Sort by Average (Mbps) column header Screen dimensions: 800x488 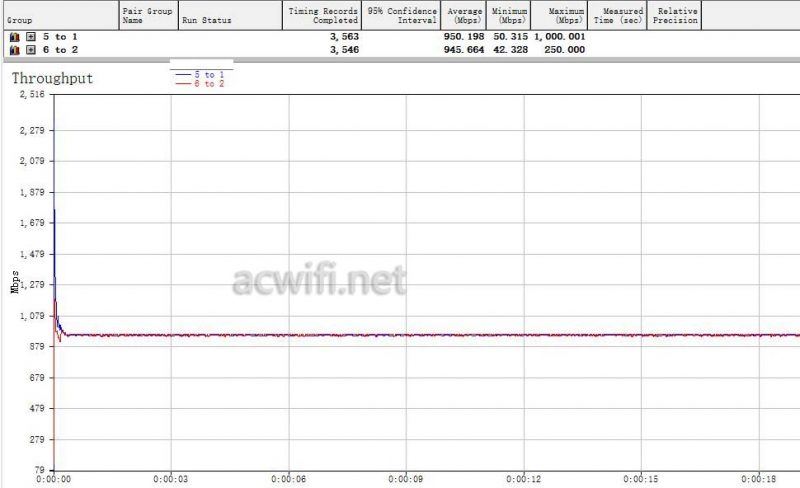[464, 15]
